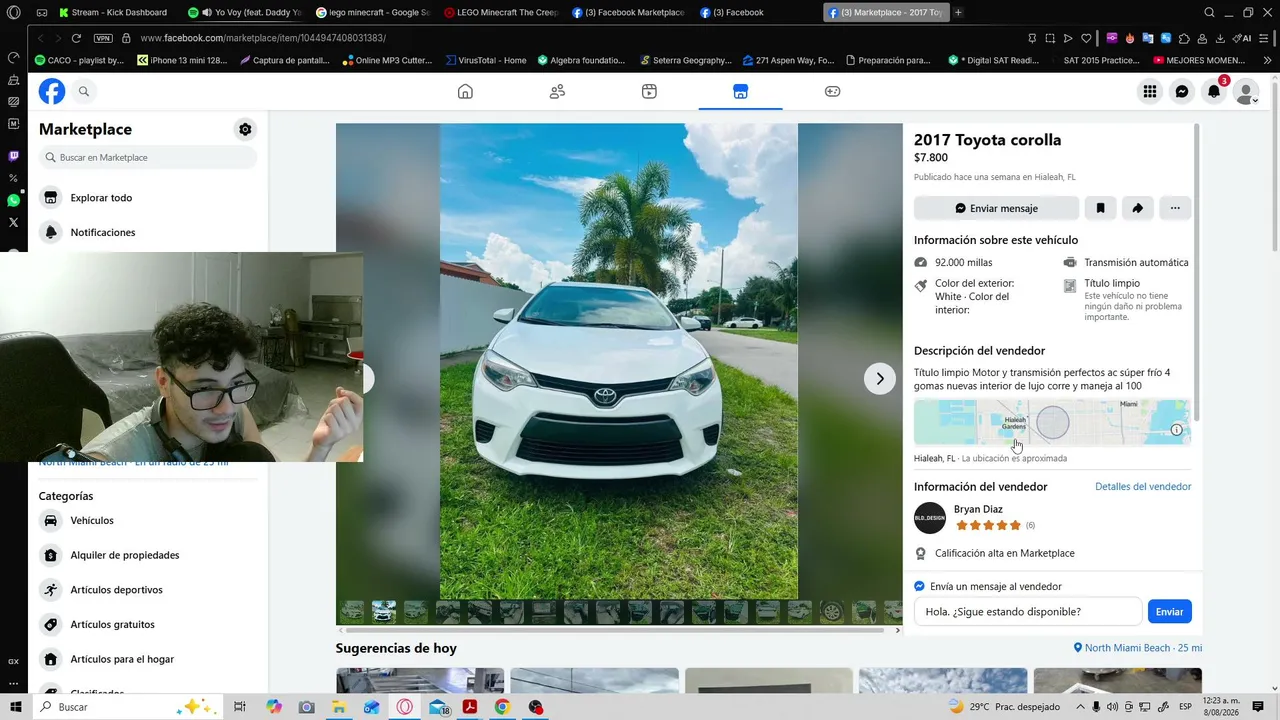This screenshot has height=720, width=1280.
Task: Open the Facebook apps grid menu
Action: click(x=1150, y=92)
